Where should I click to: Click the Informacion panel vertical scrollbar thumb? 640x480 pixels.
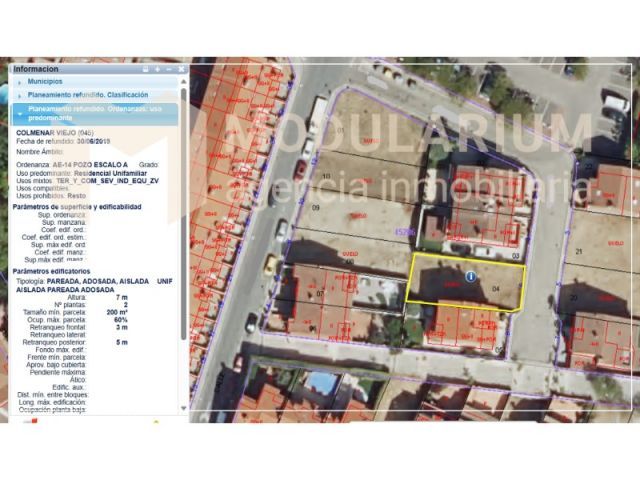pyautogui.click(x=184, y=214)
